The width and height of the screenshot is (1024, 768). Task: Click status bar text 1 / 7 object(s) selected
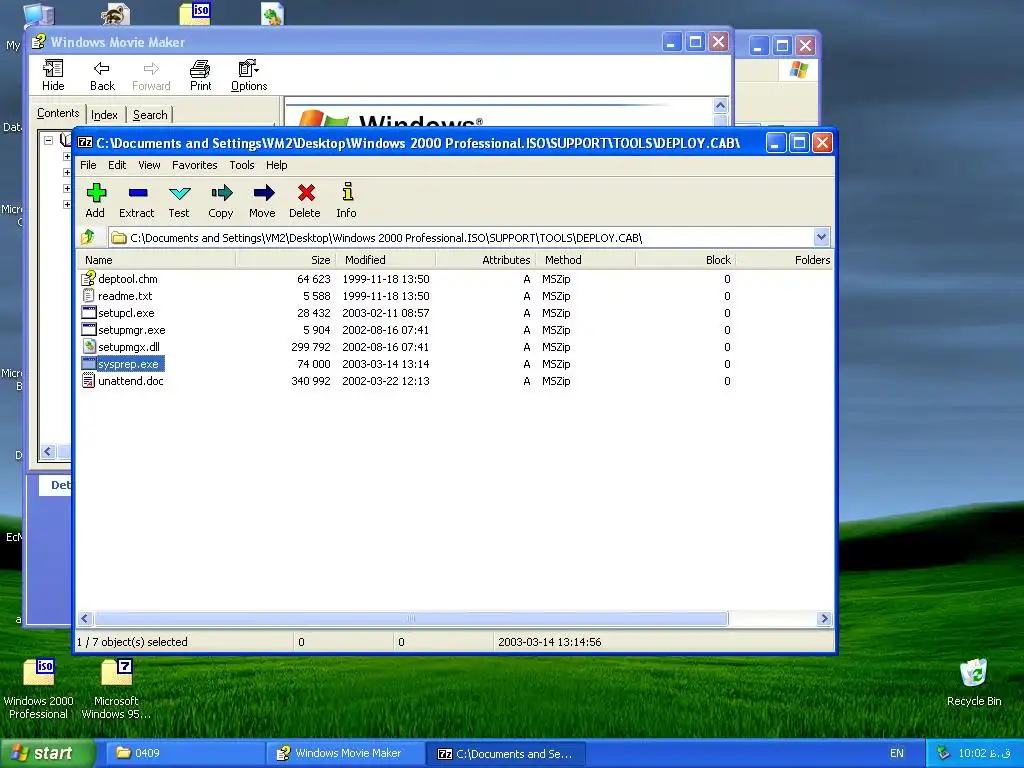coord(132,642)
